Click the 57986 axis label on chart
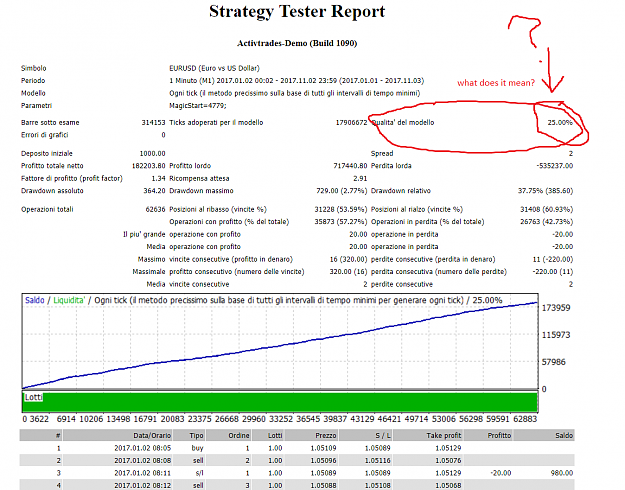 click(x=553, y=362)
